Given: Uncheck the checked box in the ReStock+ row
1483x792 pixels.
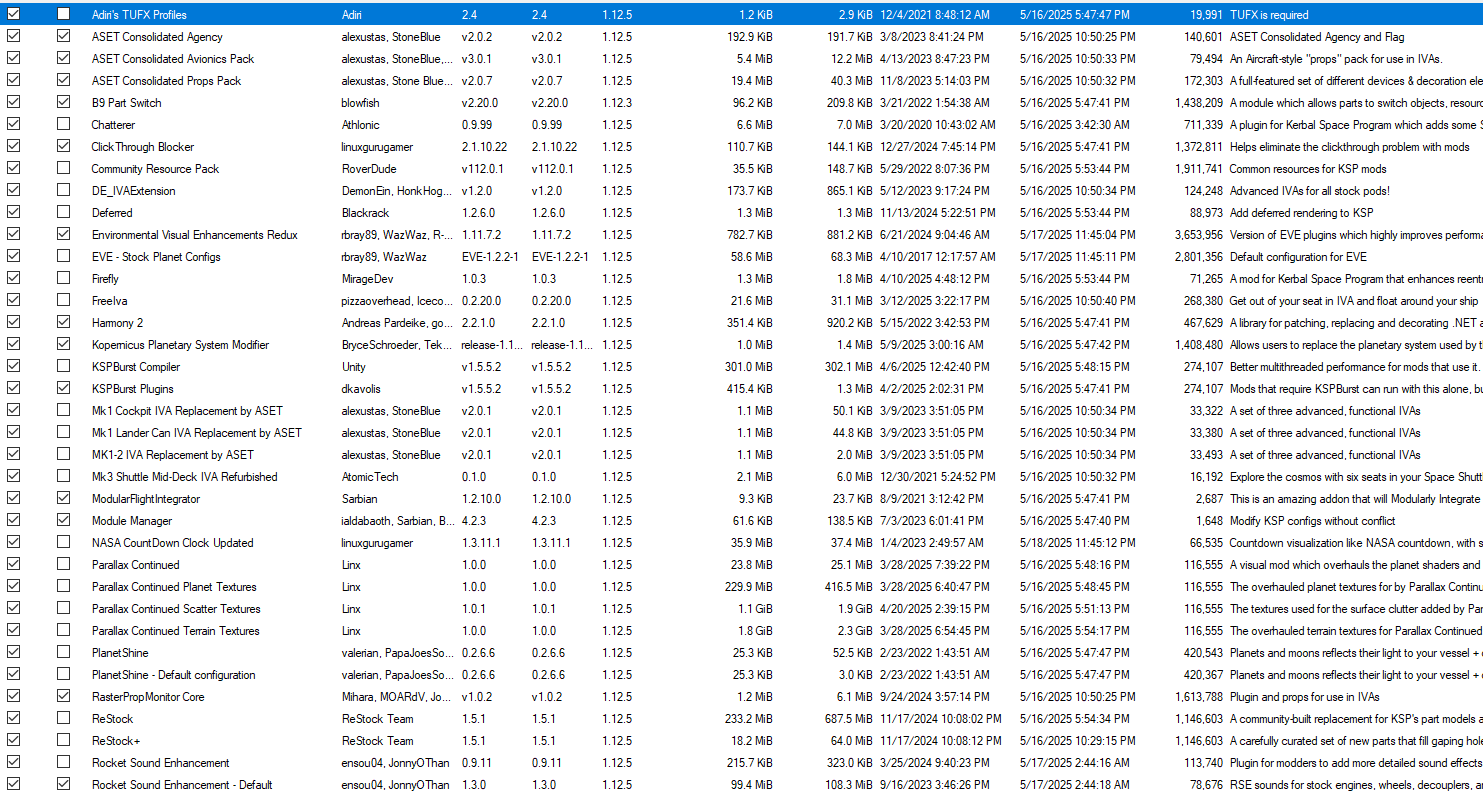Looking at the screenshot, I should tap(13, 741).
